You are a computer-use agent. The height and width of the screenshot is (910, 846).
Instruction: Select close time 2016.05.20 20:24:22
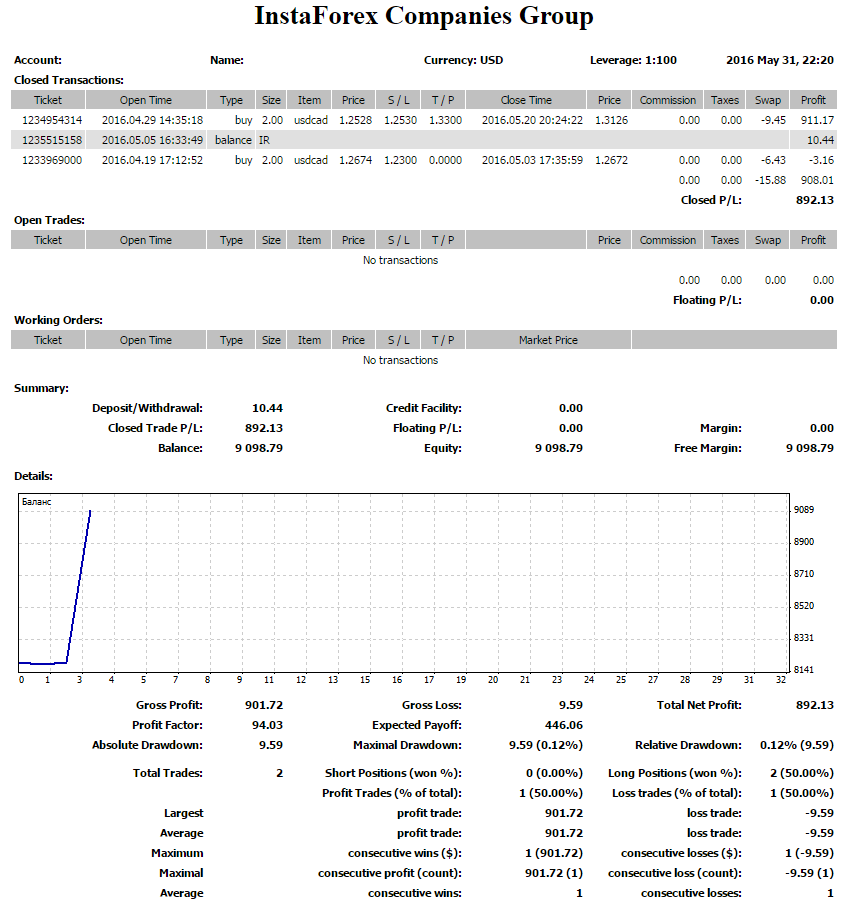pos(532,120)
